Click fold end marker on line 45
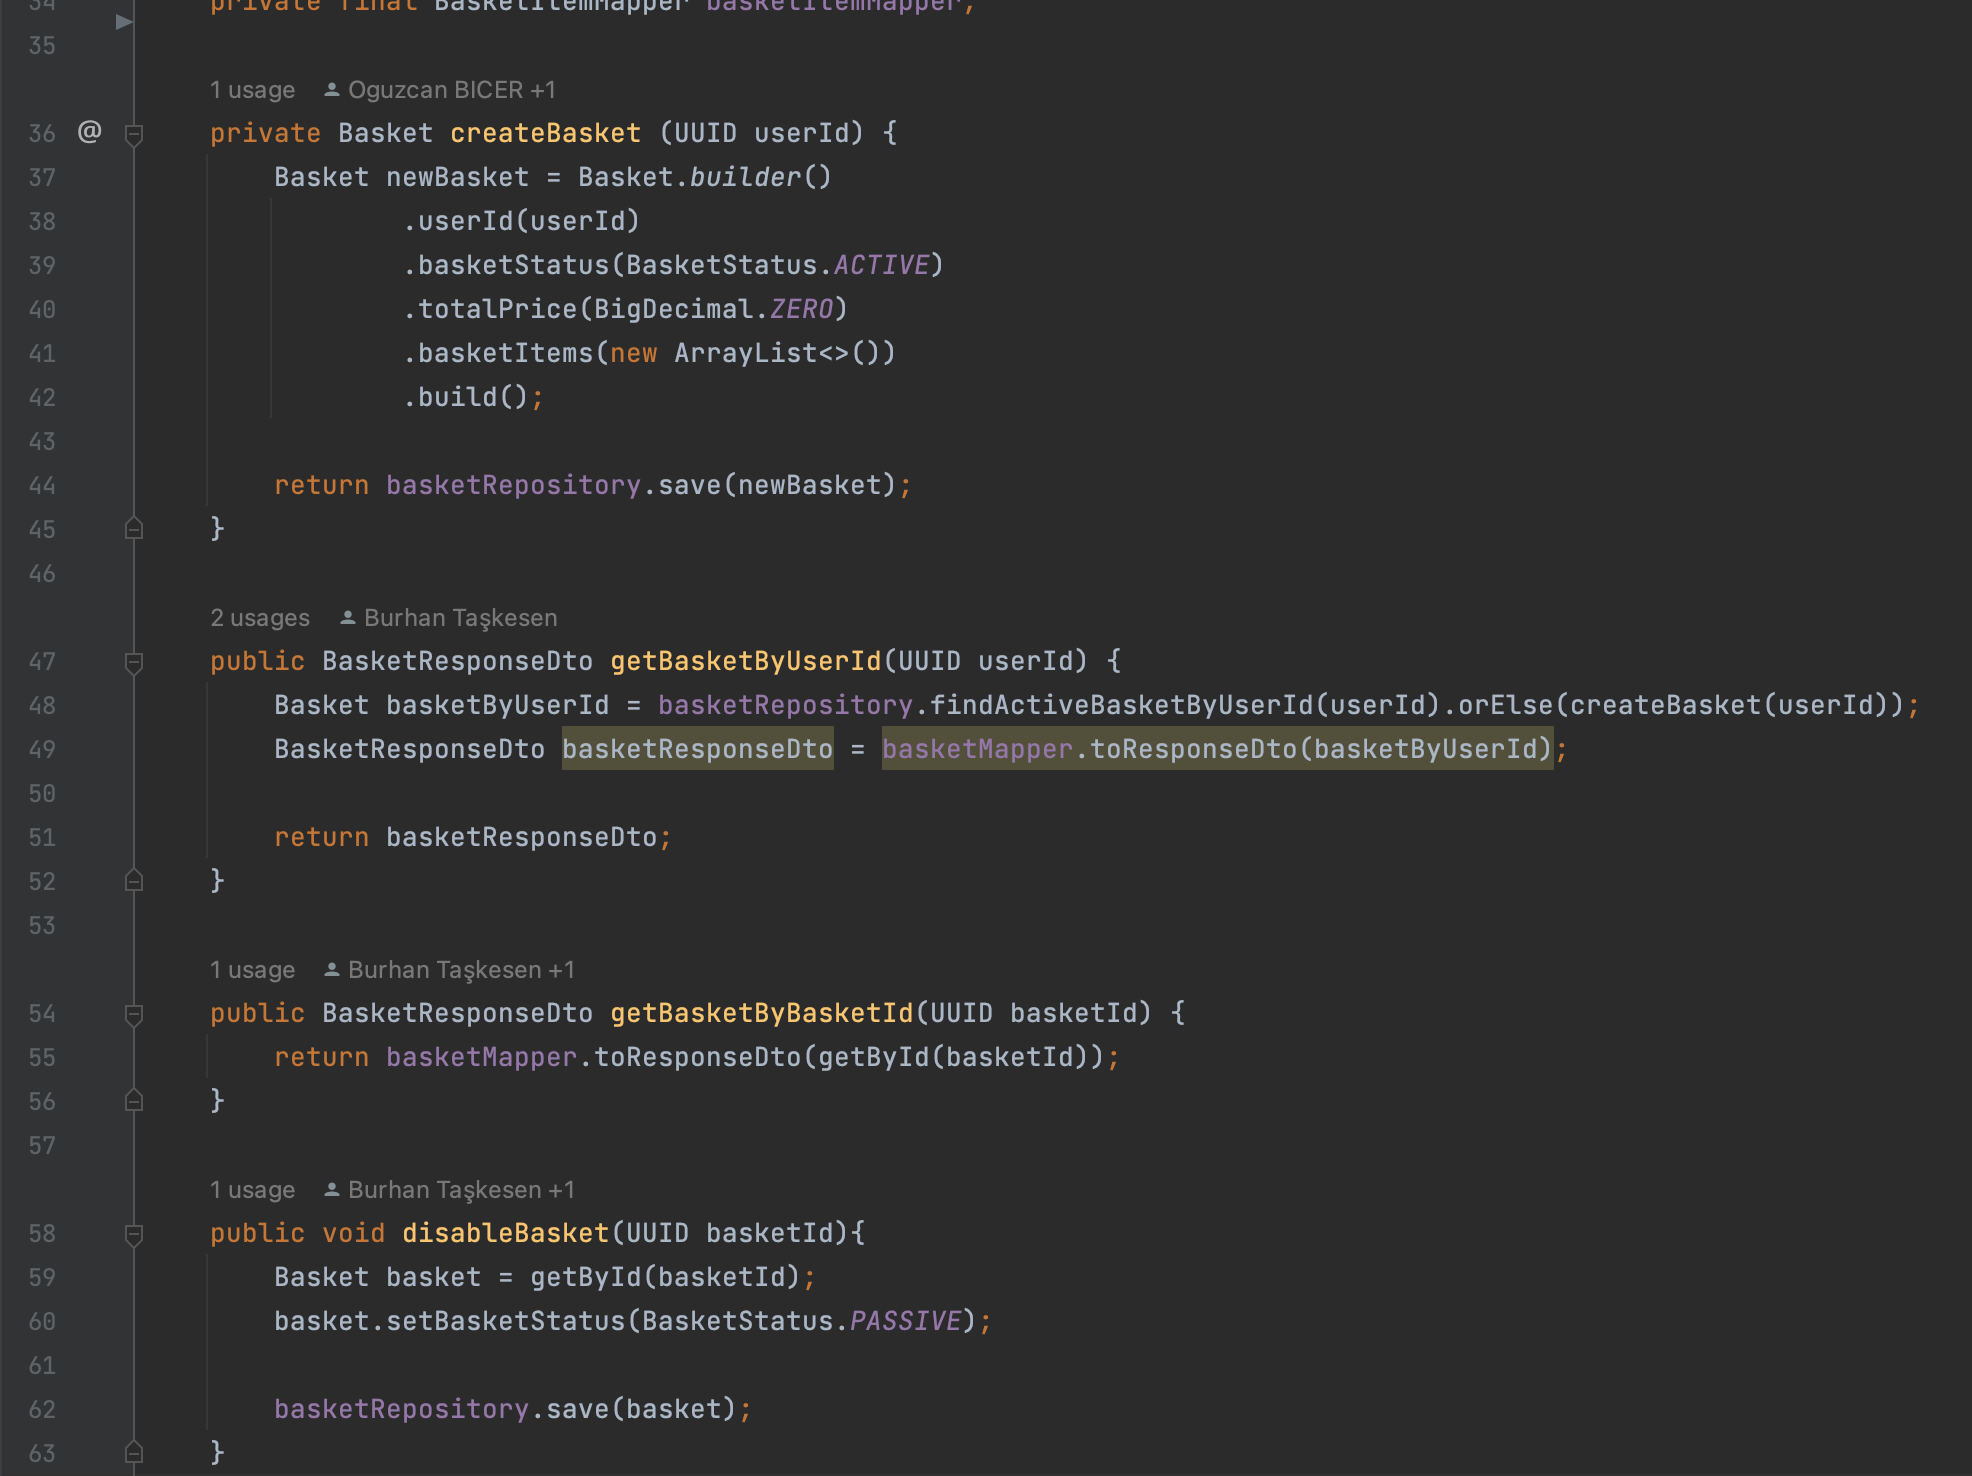Image resolution: width=1972 pixels, height=1476 pixels. [134, 529]
